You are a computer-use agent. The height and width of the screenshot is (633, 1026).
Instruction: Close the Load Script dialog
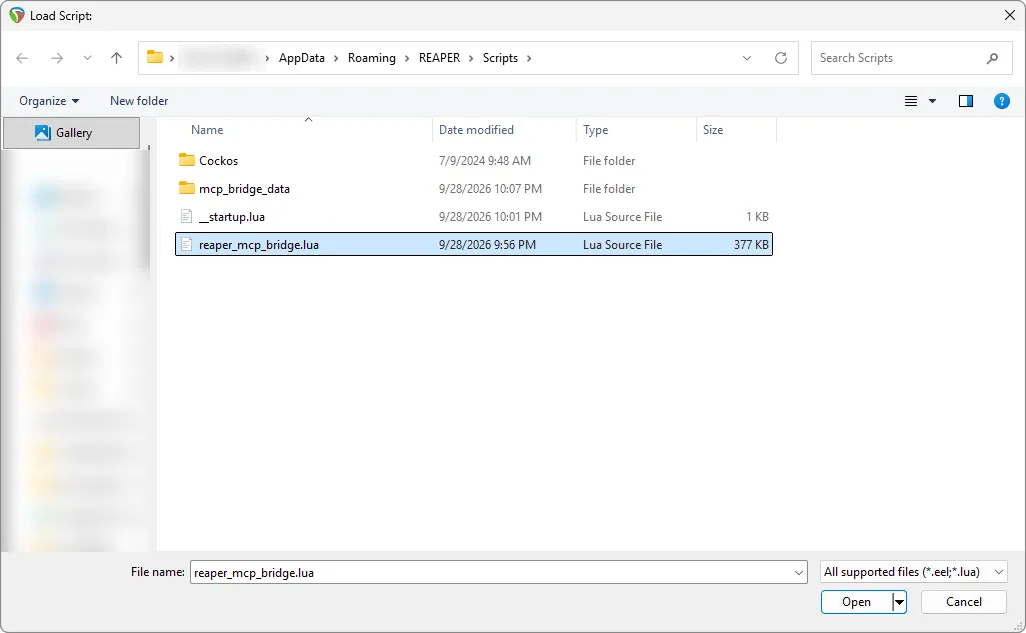[x=1010, y=15]
